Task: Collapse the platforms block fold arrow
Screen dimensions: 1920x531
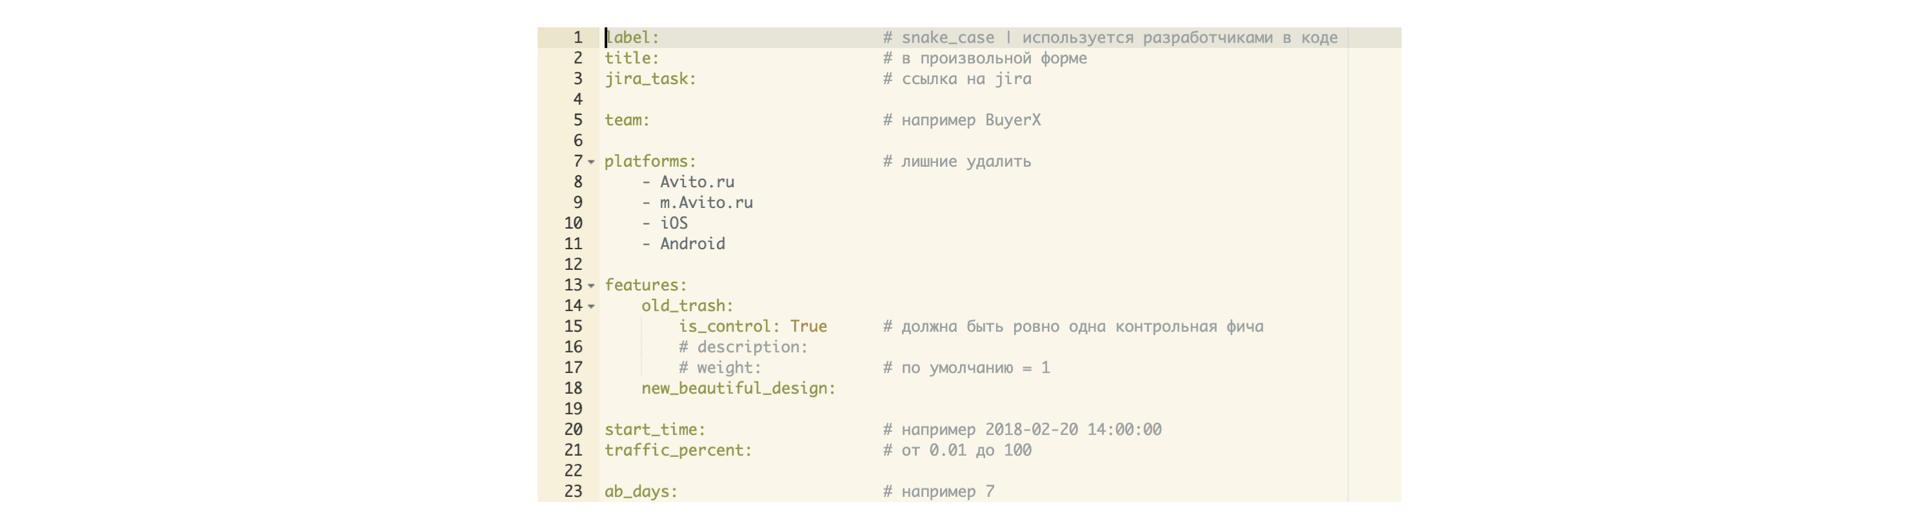Action: (x=591, y=162)
